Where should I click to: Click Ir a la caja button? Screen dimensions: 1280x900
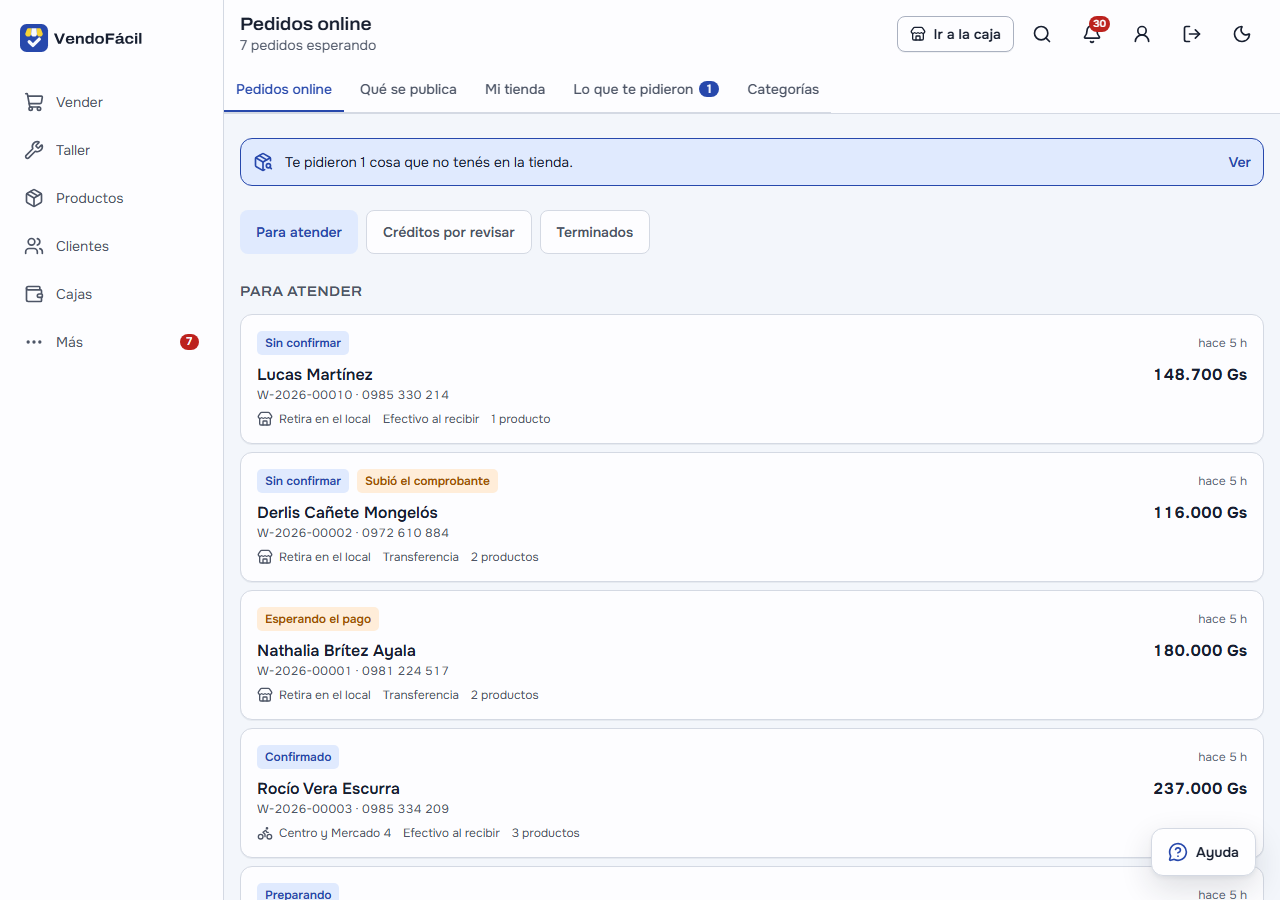click(x=955, y=34)
